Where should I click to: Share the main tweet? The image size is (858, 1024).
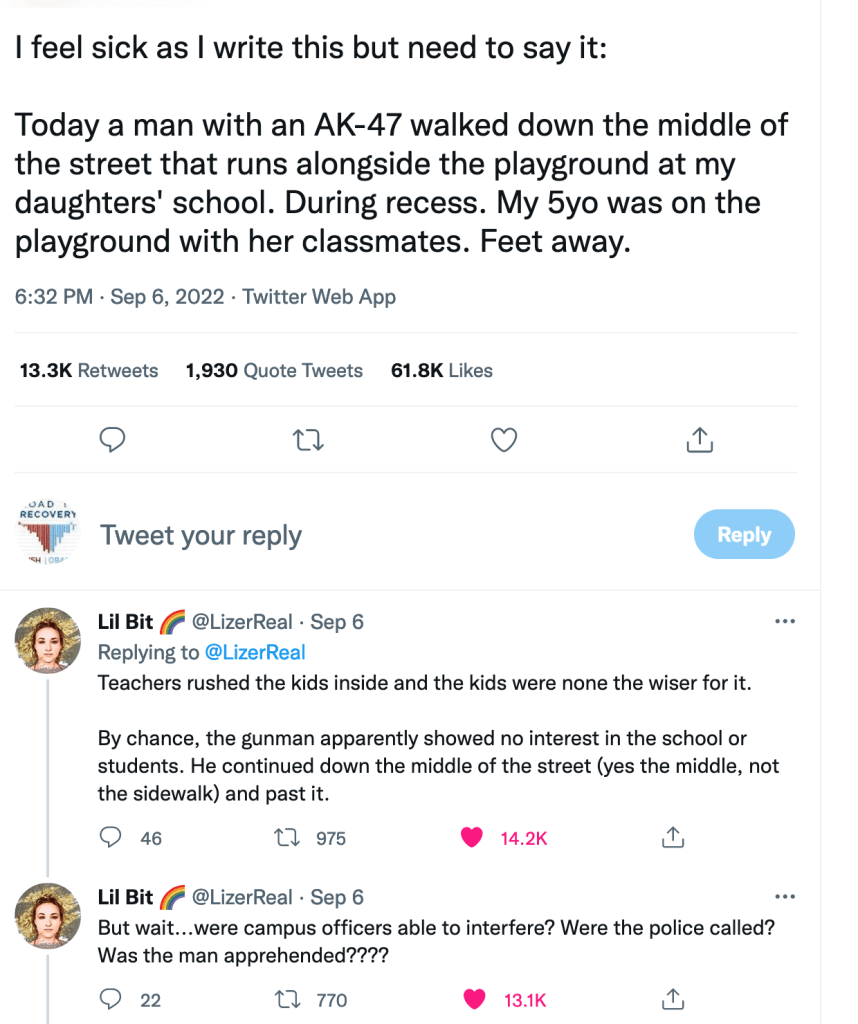pos(700,439)
